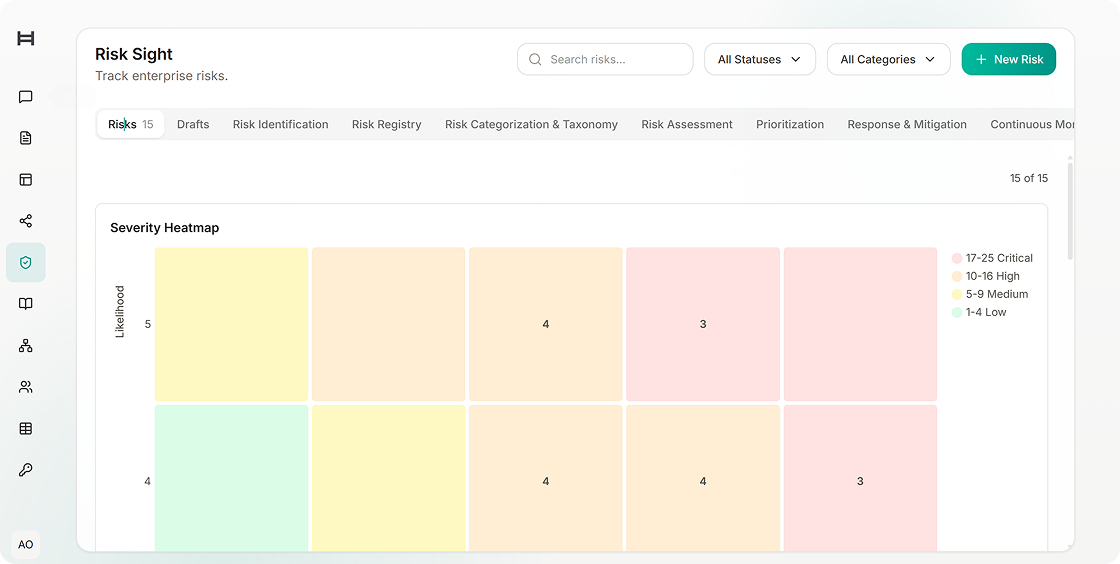
Task: Select the shield check risk icon
Action: coord(26,263)
